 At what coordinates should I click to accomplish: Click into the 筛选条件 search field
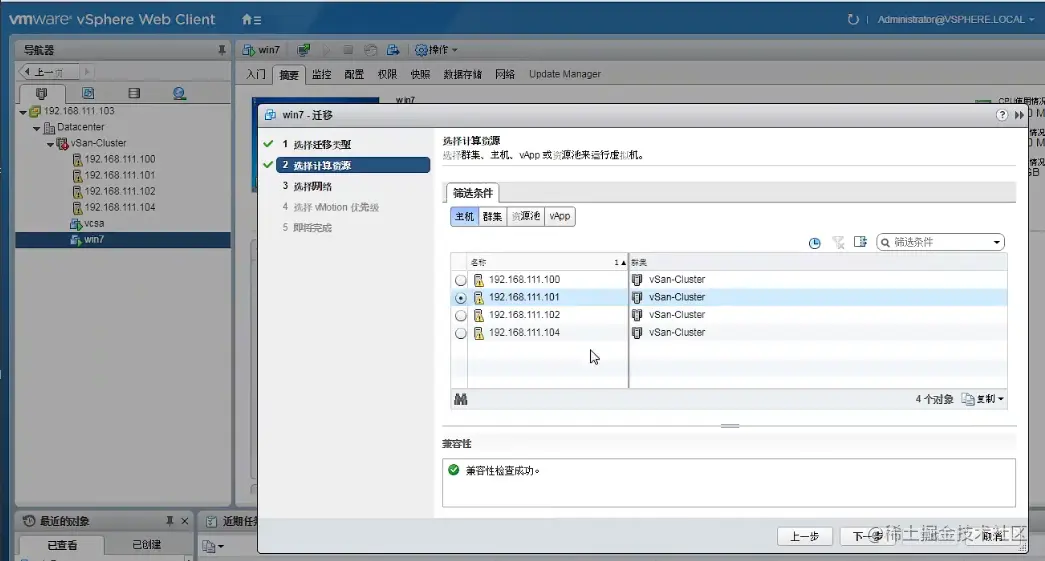pyautogui.click(x=940, y=242)
